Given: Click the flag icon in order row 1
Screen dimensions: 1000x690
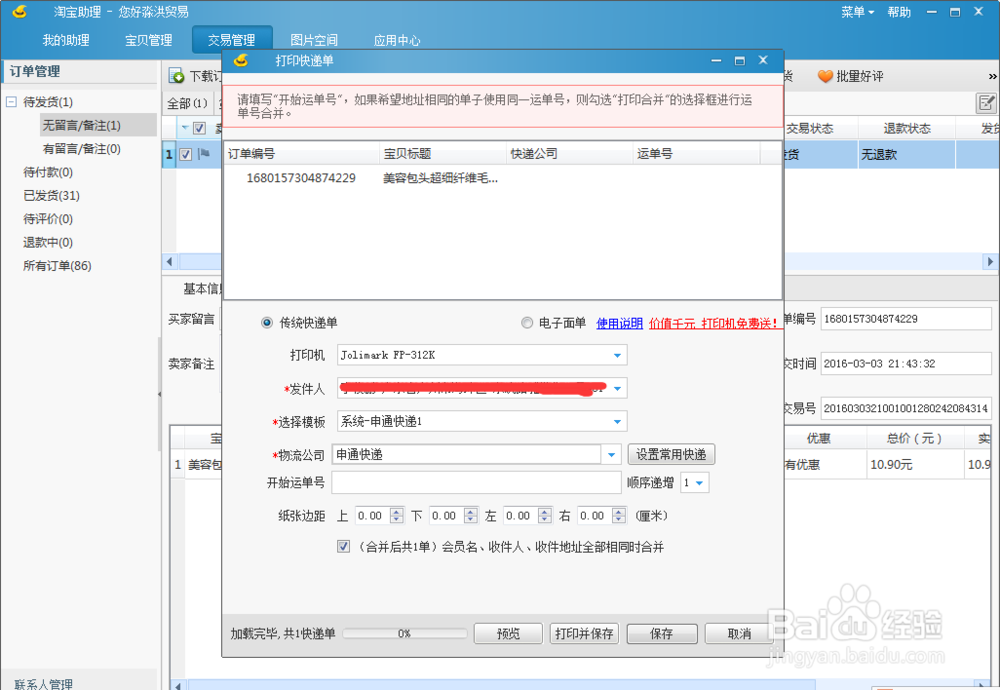Looking at the screenshot, I should (x=203, y=154).
